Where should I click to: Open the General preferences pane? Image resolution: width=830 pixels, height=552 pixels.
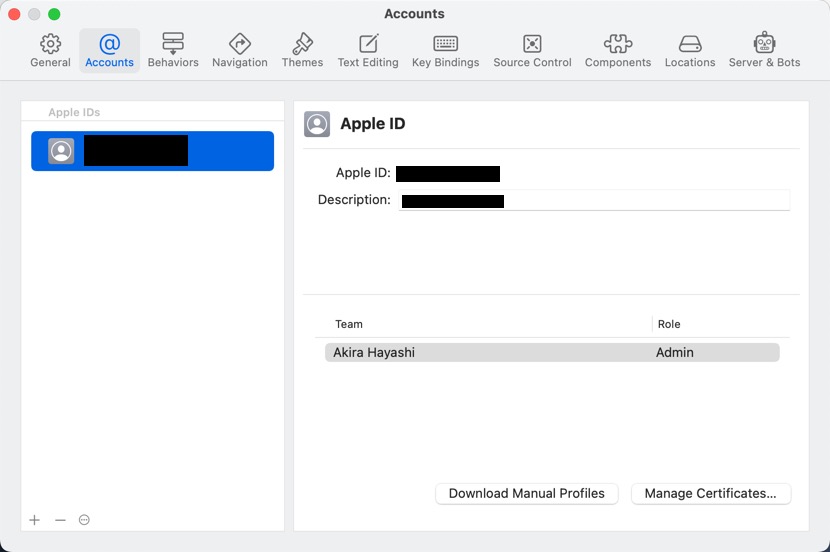[x=50, y=51]
